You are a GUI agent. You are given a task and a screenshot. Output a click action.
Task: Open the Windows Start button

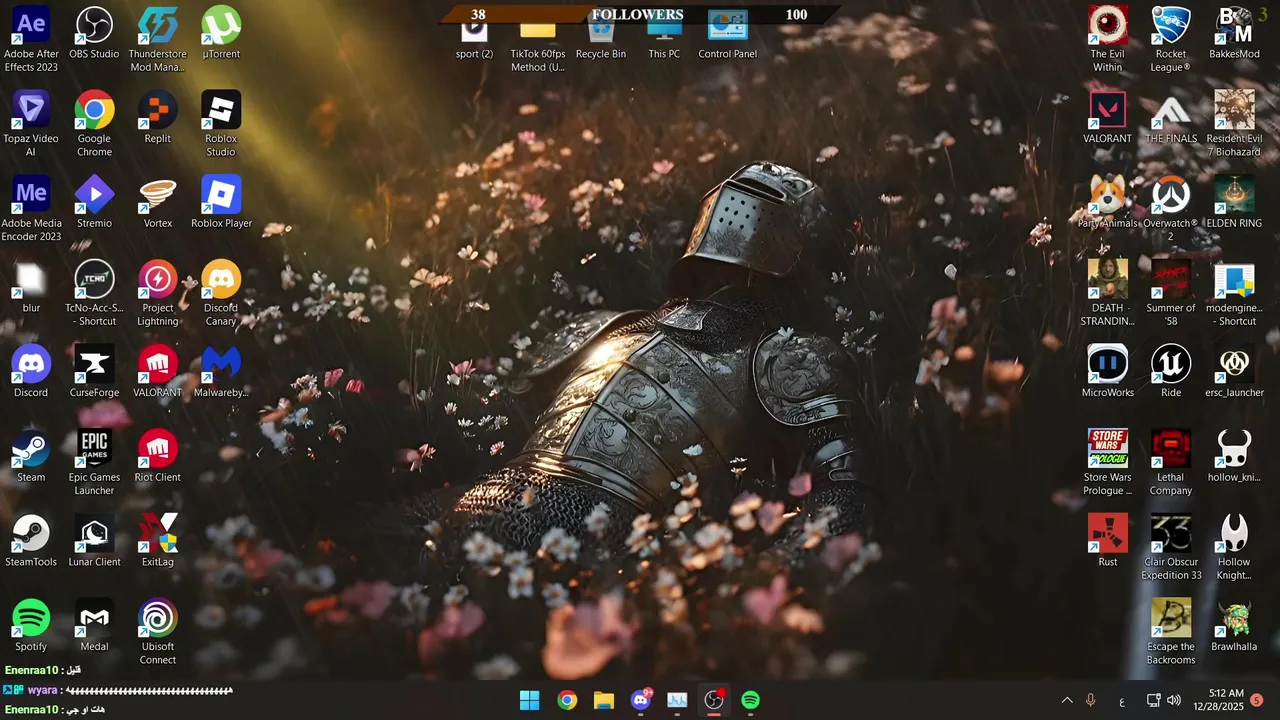[530, 700]
